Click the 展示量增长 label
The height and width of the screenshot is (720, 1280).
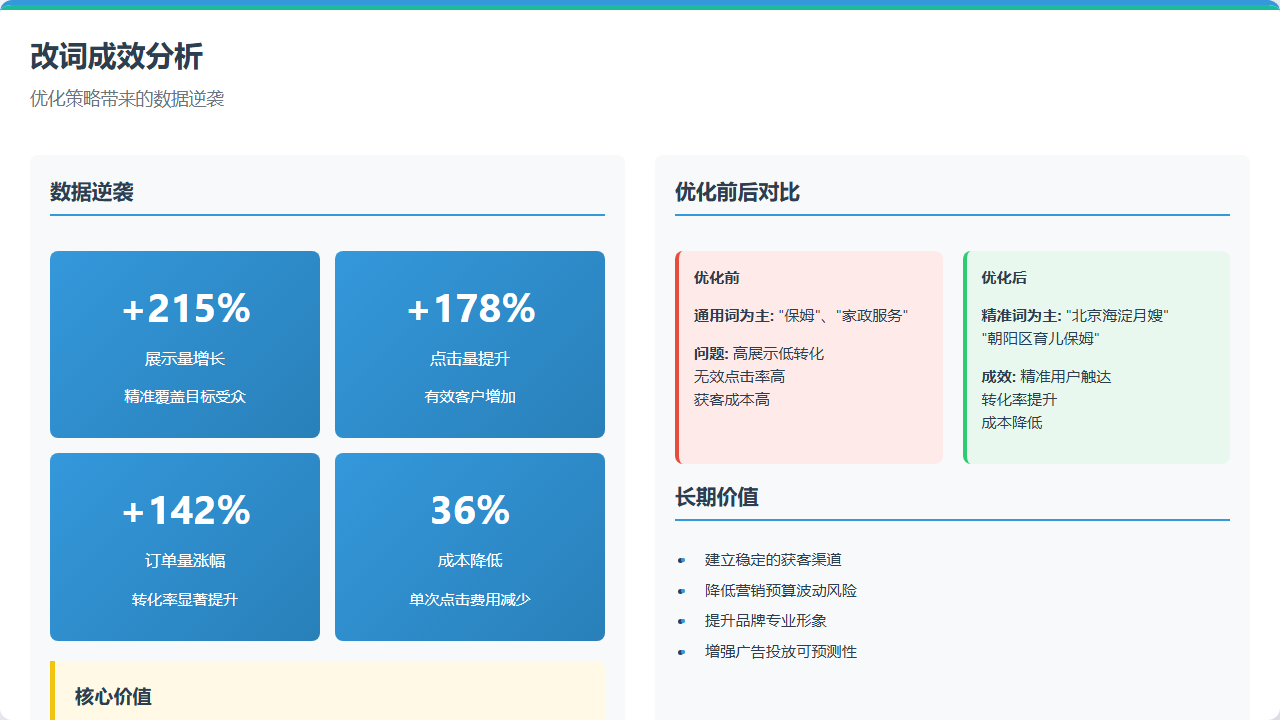point(185,359)
